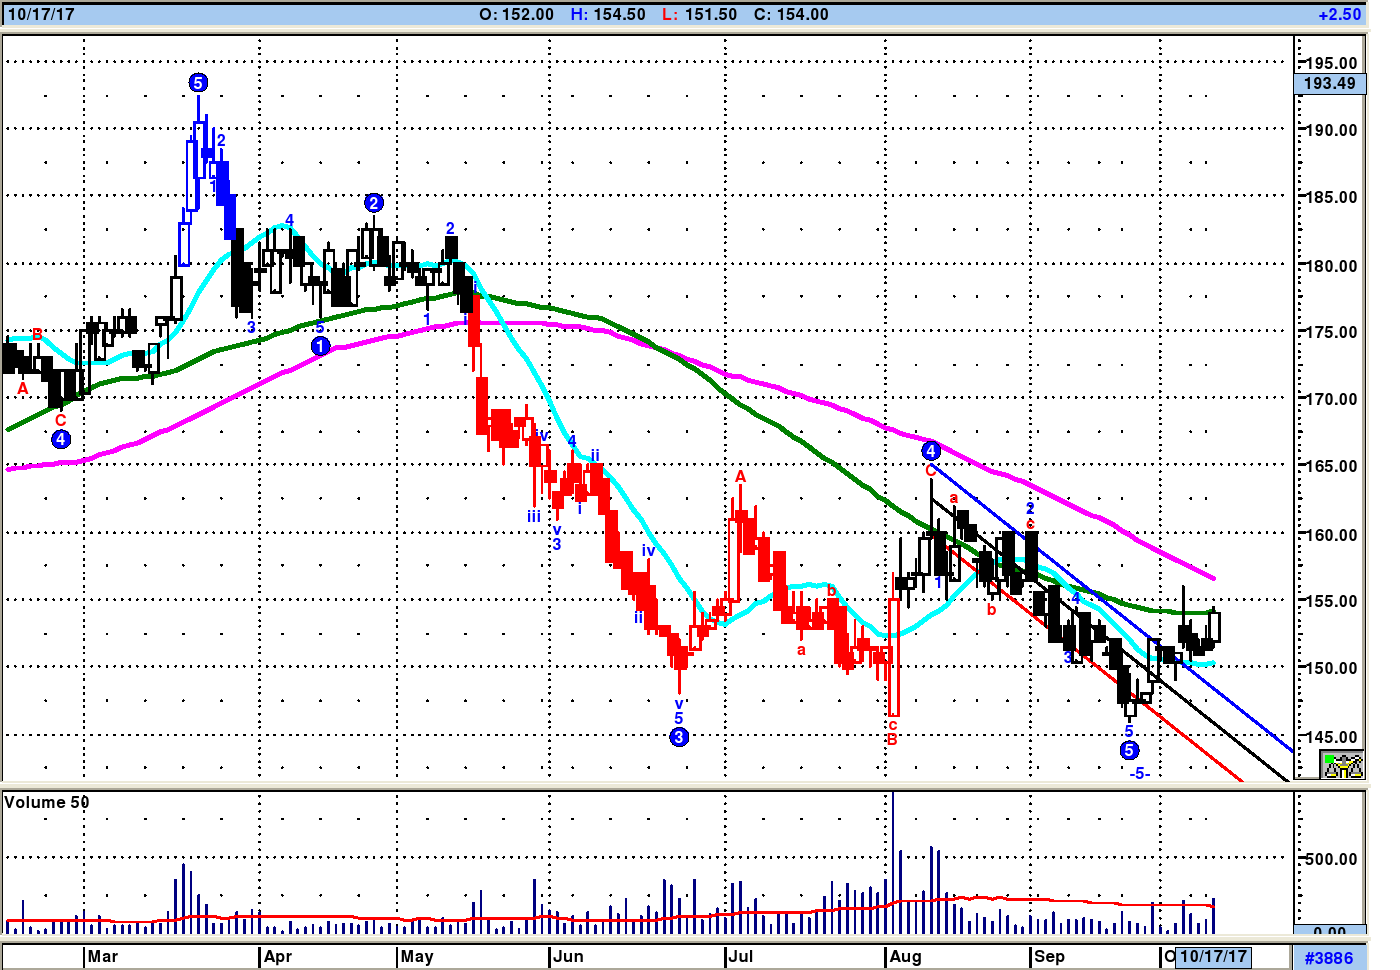
Task: Select circled wave 4 marker below red C
Action: coord(61,439)
